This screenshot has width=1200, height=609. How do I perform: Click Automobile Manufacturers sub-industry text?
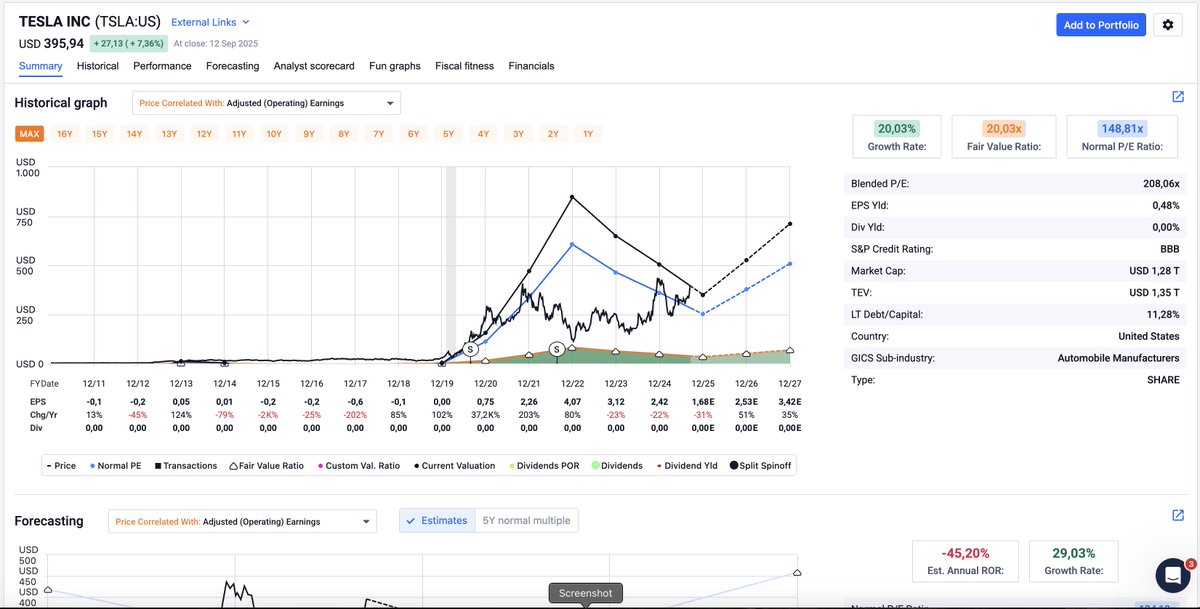1118,358
